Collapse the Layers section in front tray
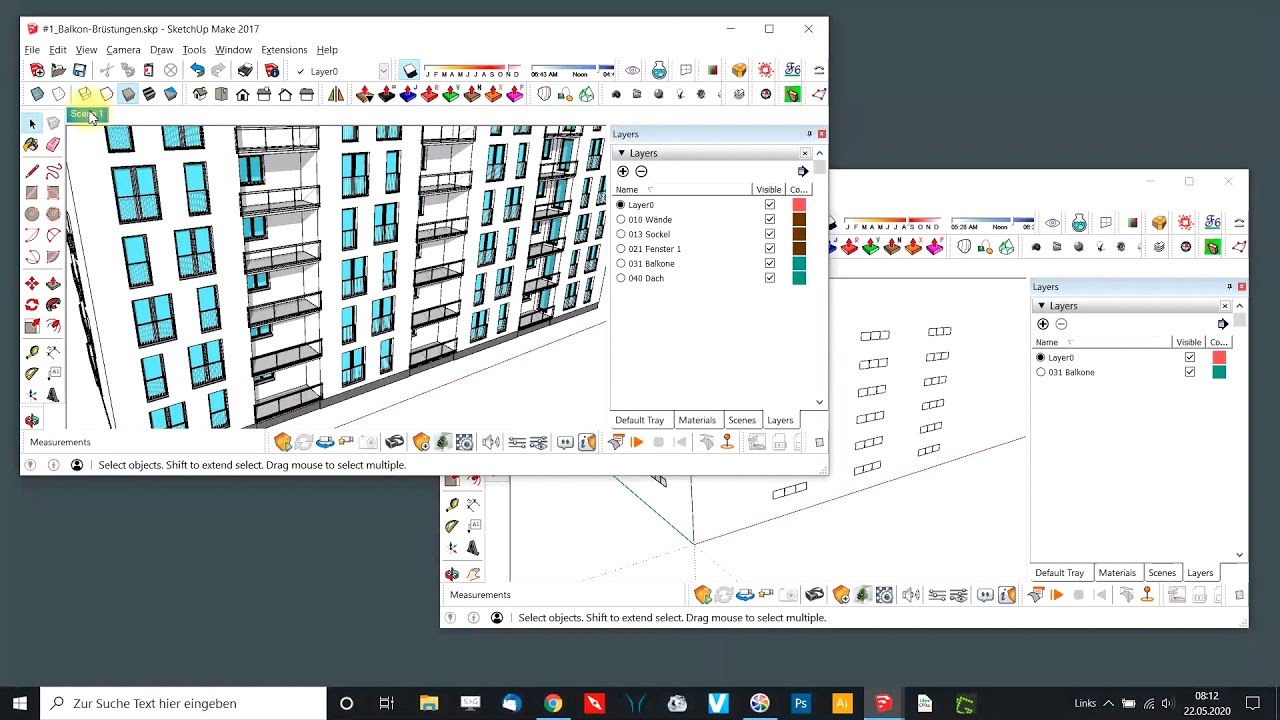Image resolution: width=1280 pixels, height=720 pixels. [x=621, y=153]
